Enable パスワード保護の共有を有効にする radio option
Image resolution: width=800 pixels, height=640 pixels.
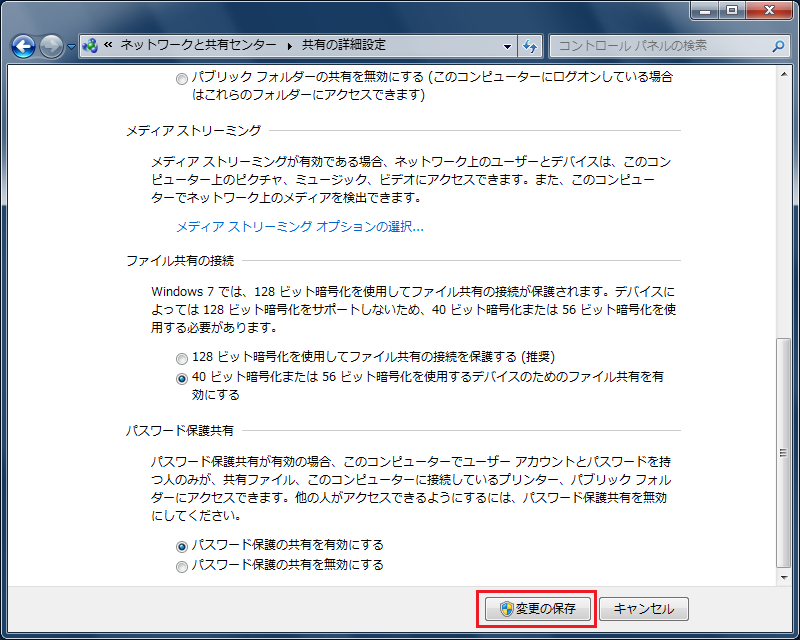181,546
